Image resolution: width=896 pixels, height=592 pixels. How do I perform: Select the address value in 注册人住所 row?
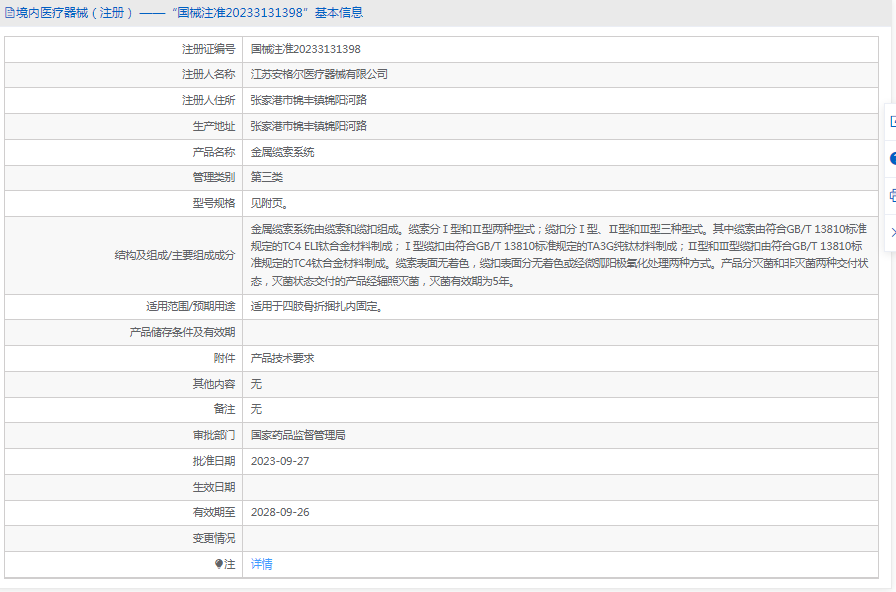coord(309,100)
